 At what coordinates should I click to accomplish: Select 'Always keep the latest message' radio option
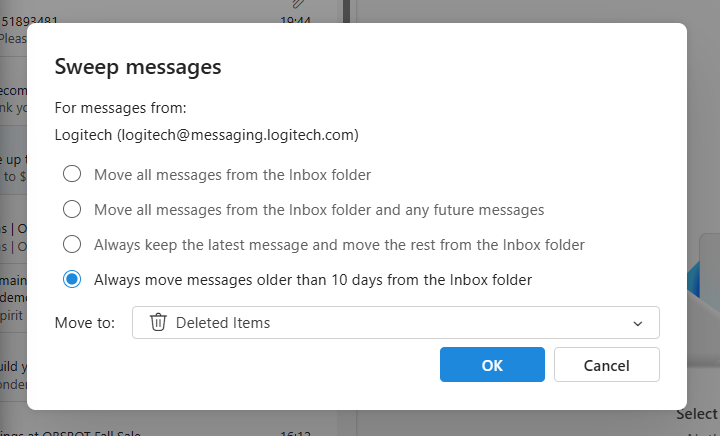point(72,244)
